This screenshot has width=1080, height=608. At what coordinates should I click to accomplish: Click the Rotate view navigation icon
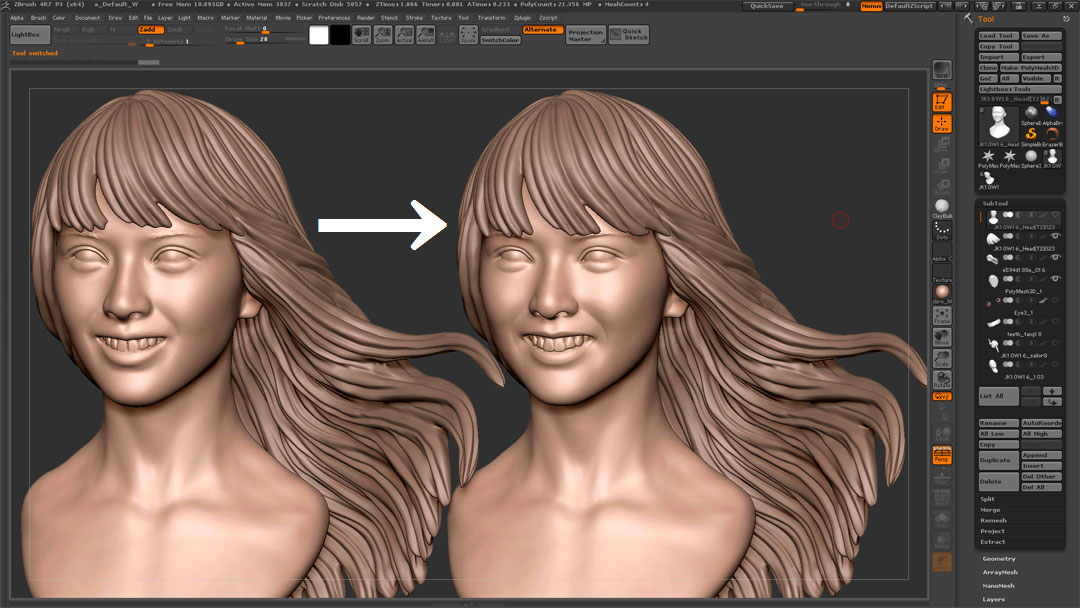coord(942,379)
